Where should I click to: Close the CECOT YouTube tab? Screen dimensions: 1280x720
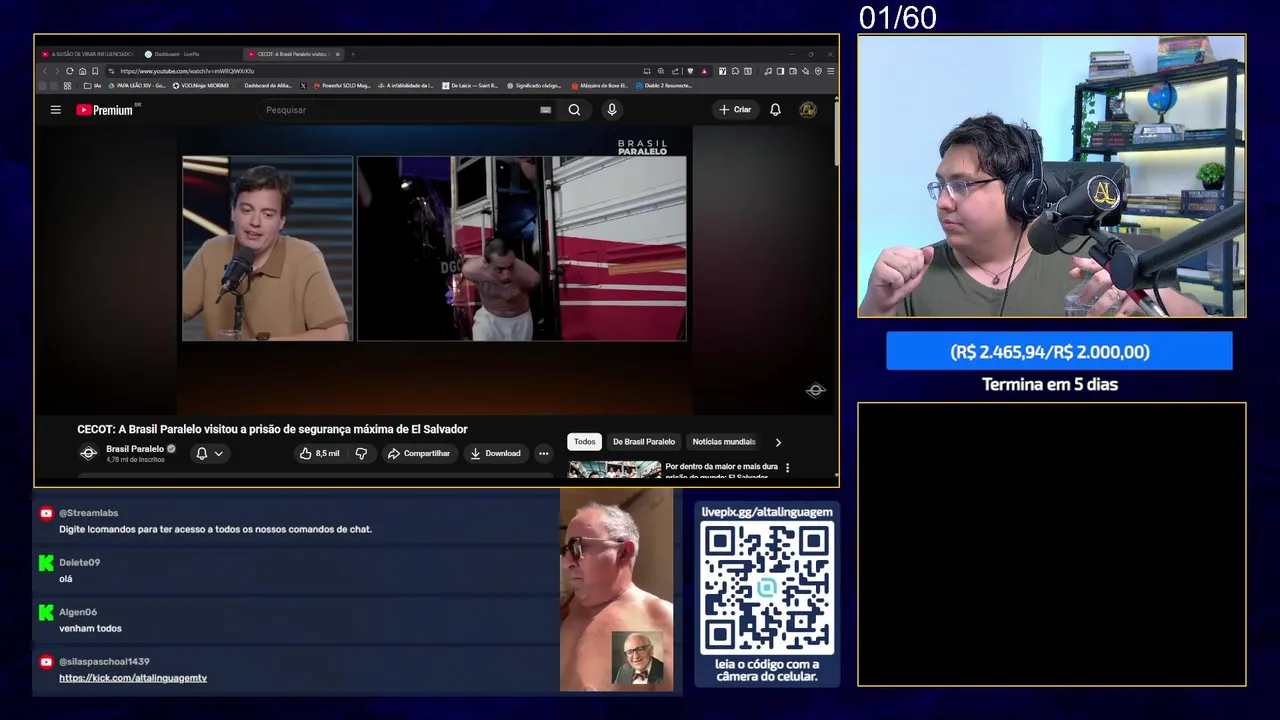pos(338,54)
